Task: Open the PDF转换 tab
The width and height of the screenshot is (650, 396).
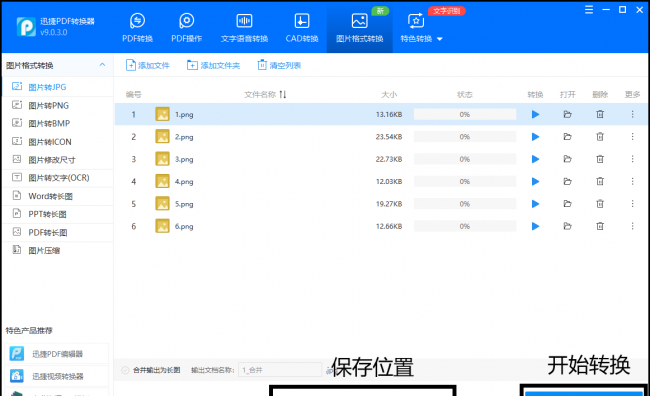Action: click(x=137, y=28)
